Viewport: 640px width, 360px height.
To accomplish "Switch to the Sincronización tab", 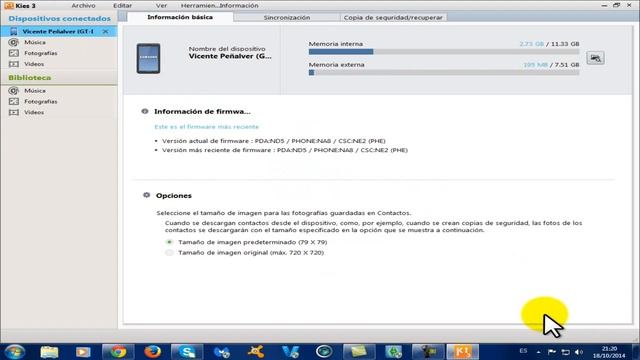I will (x=287, y=18).
